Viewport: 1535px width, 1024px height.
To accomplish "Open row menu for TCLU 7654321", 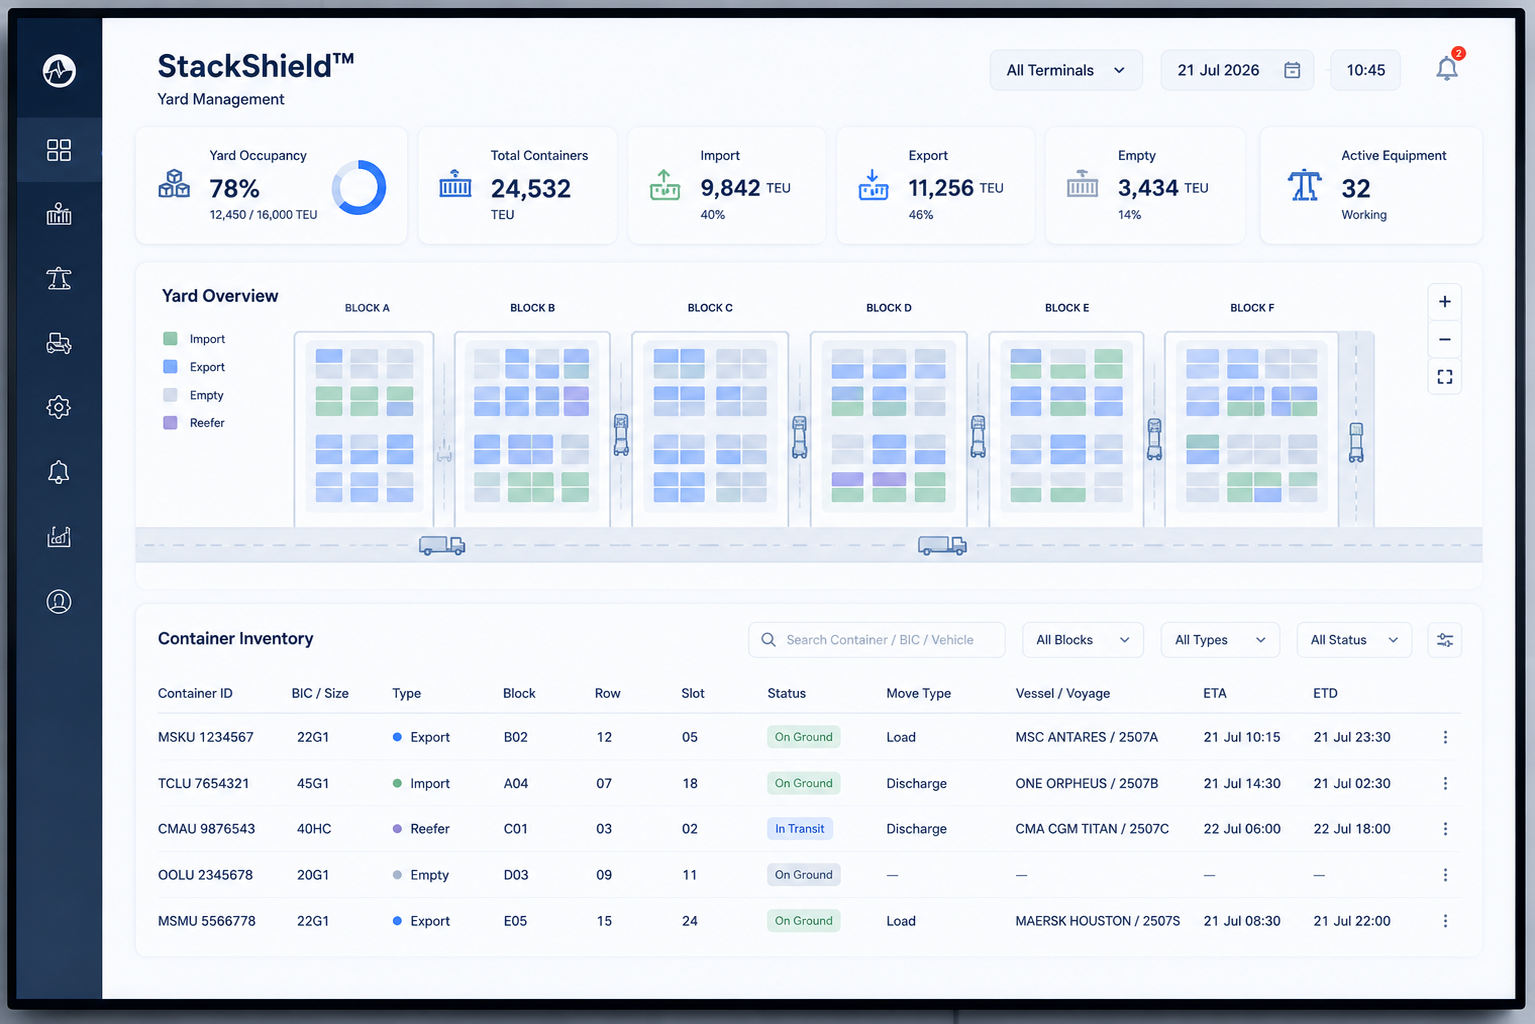I will (x=1445, y=783).
